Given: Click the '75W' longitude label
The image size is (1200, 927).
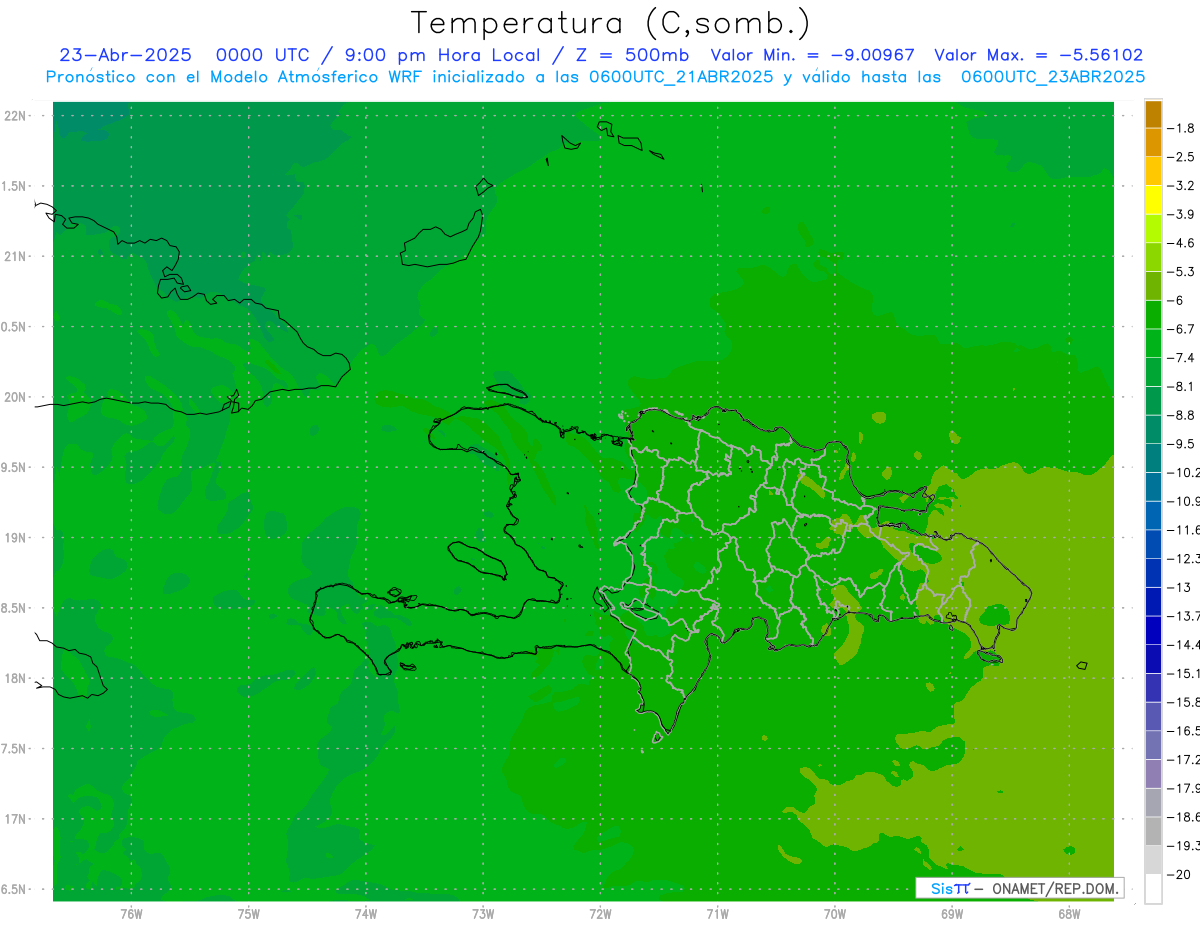Looking at the screenshot, I should [x=249, y=913].
